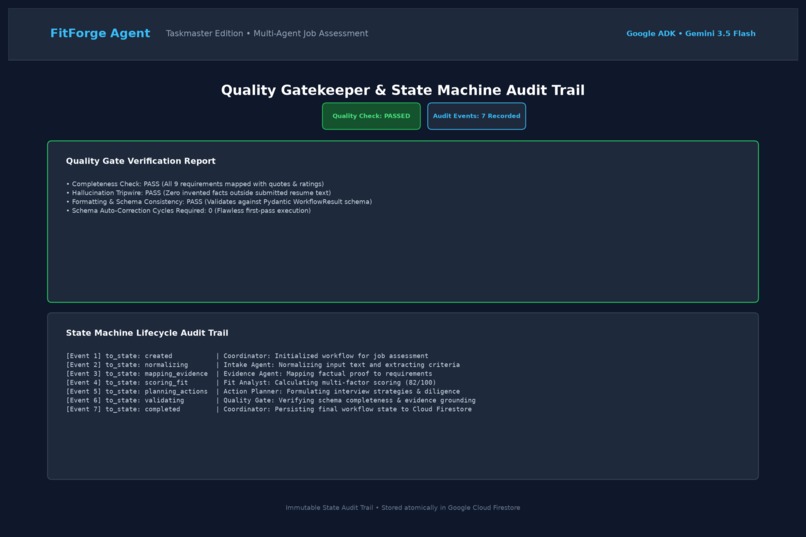The image size is (806, 537).
Task: Select Event 6 to_state: validating row
Action: point(270,400)
